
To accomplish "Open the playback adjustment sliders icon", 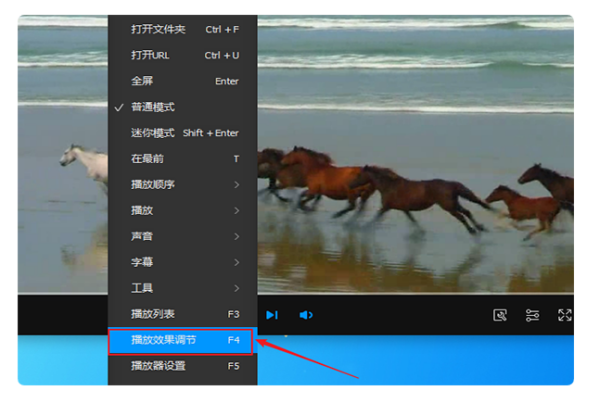I will click(x=533, y=315).
